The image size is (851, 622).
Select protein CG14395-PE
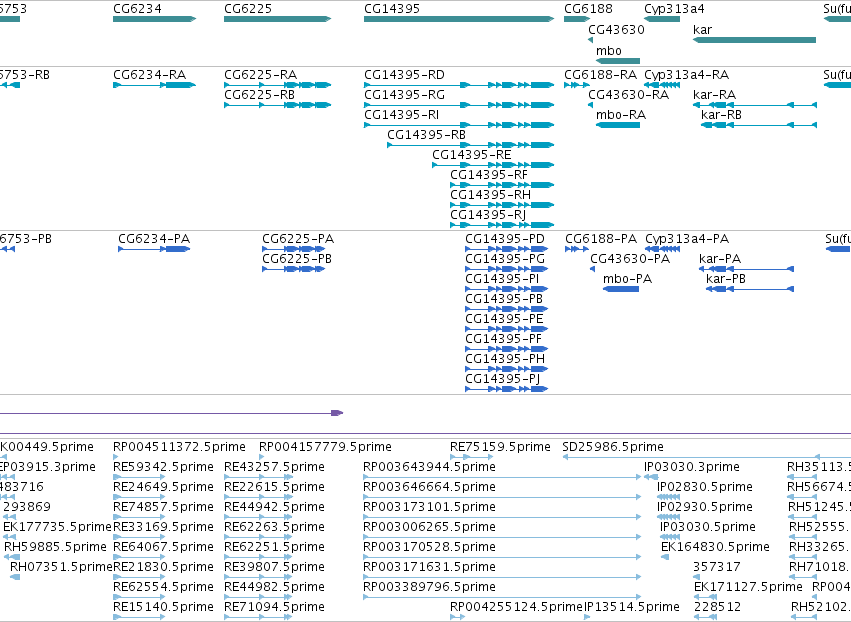pyautogui.click(x=504, y=319)
